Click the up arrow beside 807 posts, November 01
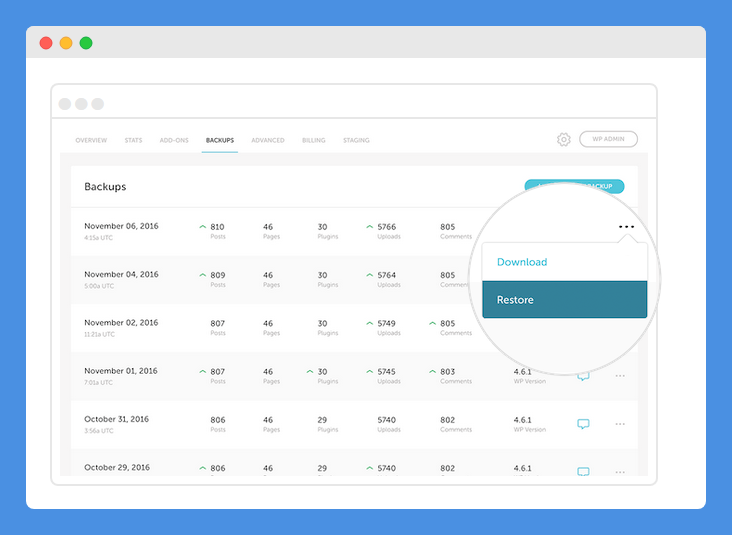 tap(203, 372)
